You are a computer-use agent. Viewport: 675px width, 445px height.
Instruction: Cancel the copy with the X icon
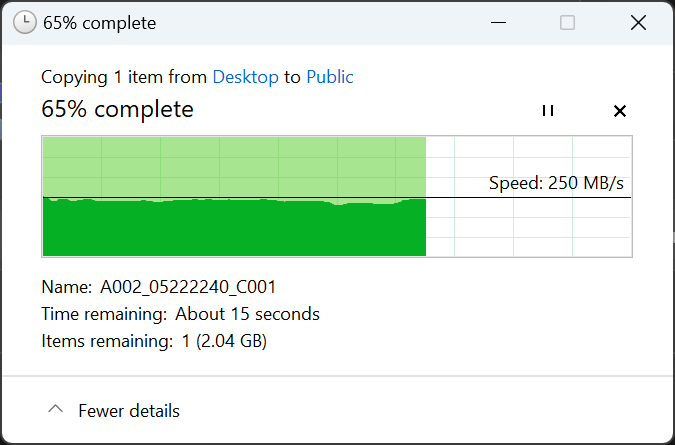click(x=619, y=111)
